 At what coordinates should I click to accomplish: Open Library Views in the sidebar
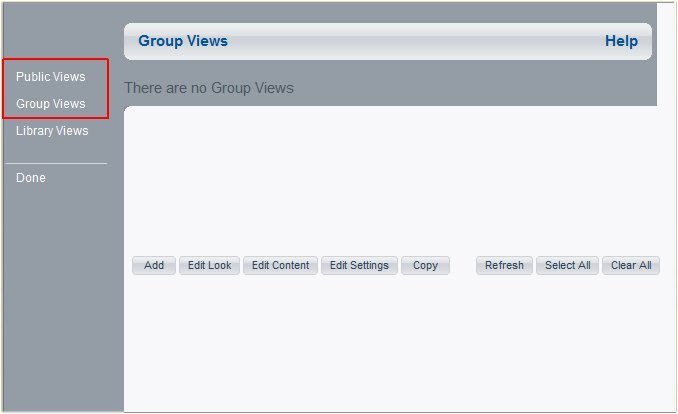pos(52,131)
